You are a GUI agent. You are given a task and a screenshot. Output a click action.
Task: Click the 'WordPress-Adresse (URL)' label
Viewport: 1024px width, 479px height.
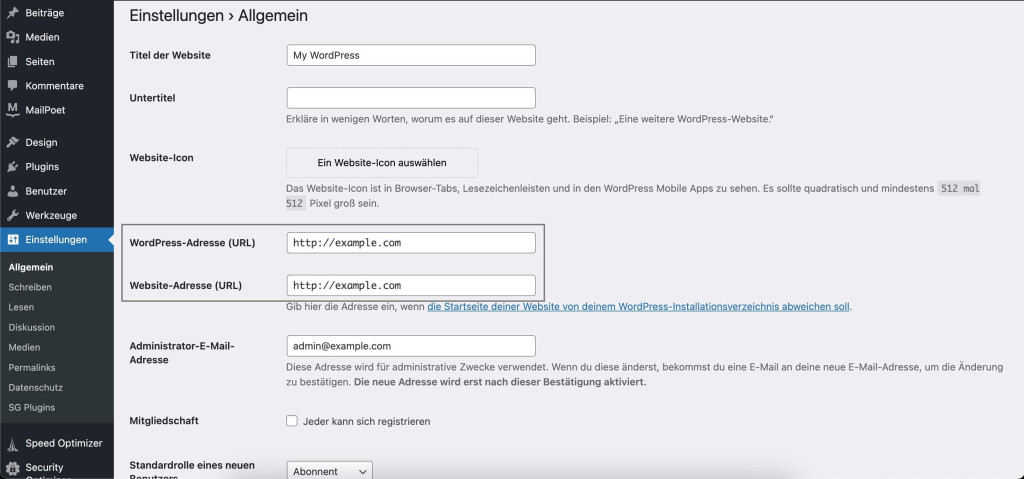(192, 242)
